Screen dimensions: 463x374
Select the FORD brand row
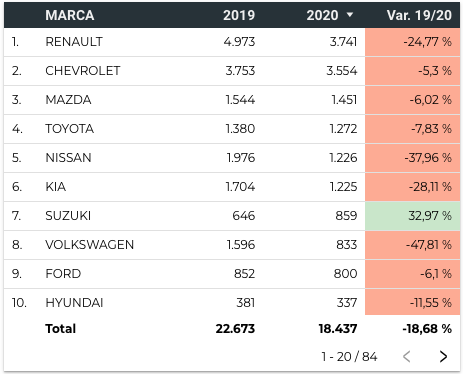coord(232,274)
